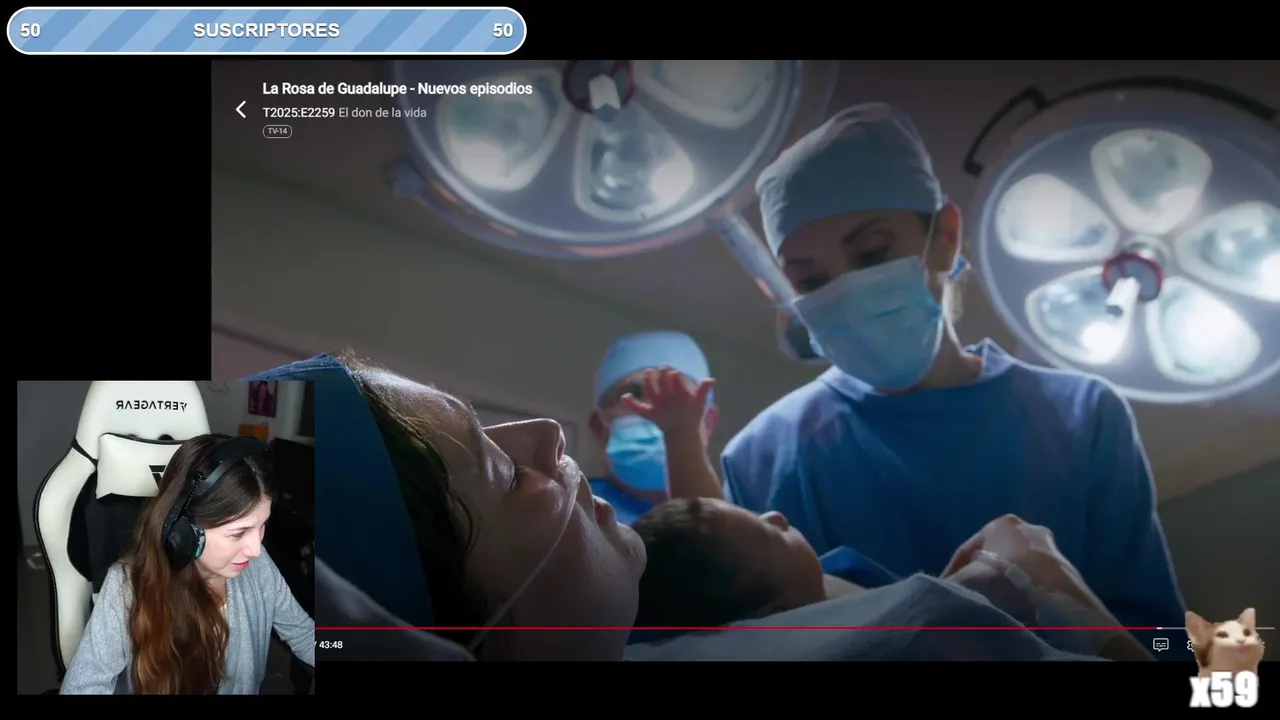Go back using the player's left arrow
The width and height of the screenshot is (1280, 720).
coord(240,110)
